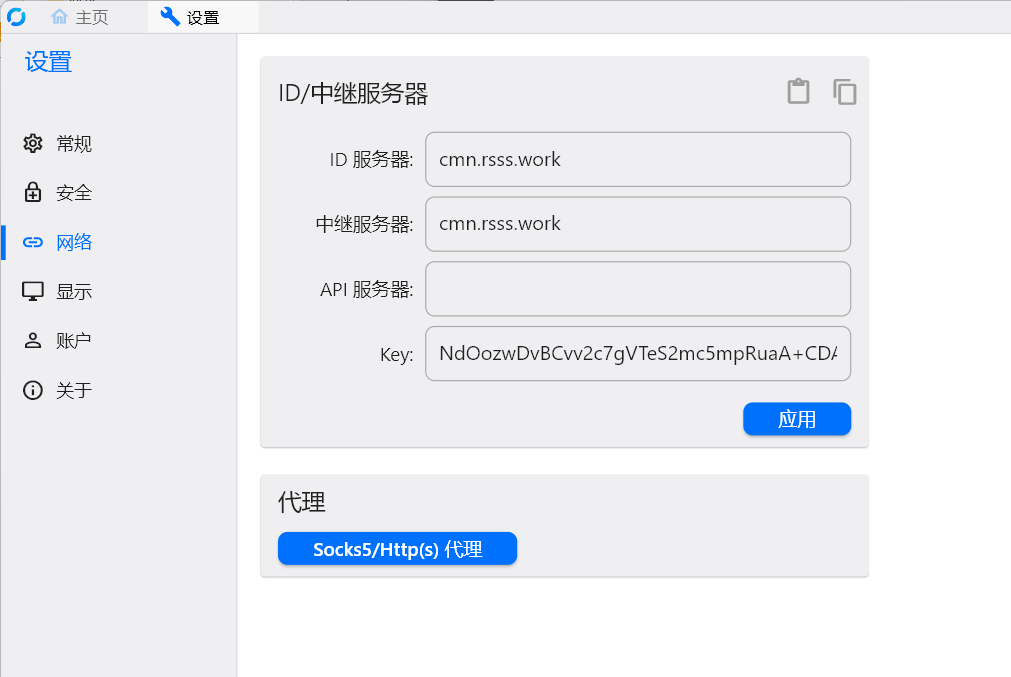The width and height of the screenshot is (1011, 677).
Task: Click the empty API 服务器 field
Action: click(x=637, y=289)
